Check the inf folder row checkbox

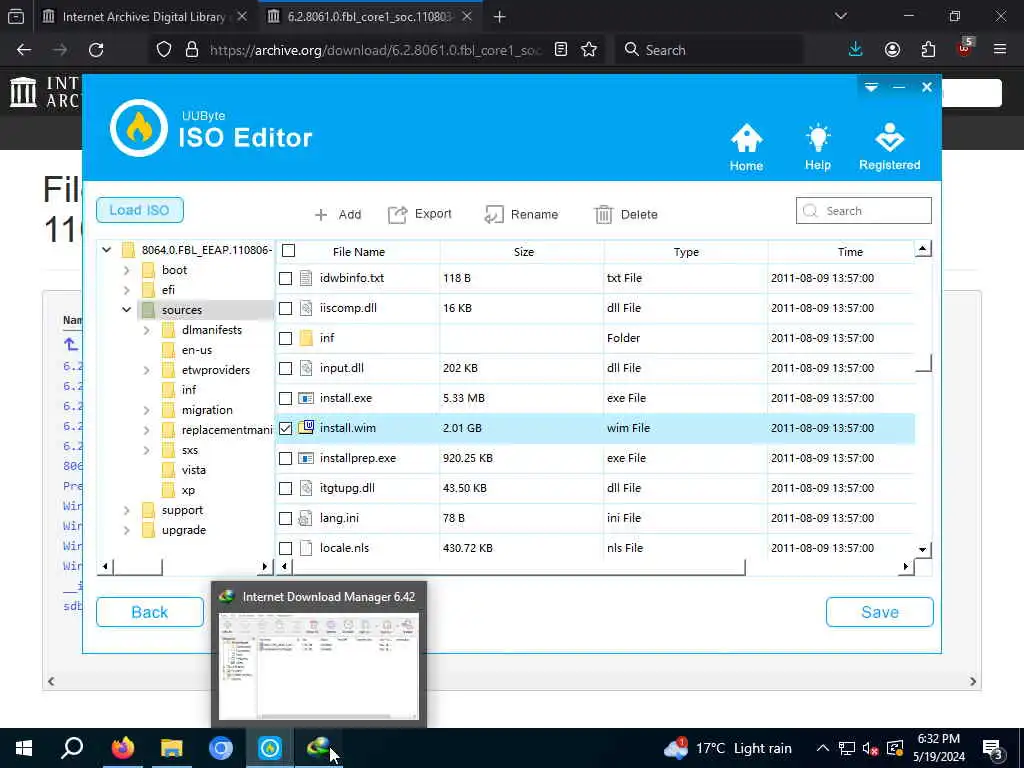click(285, 338)
